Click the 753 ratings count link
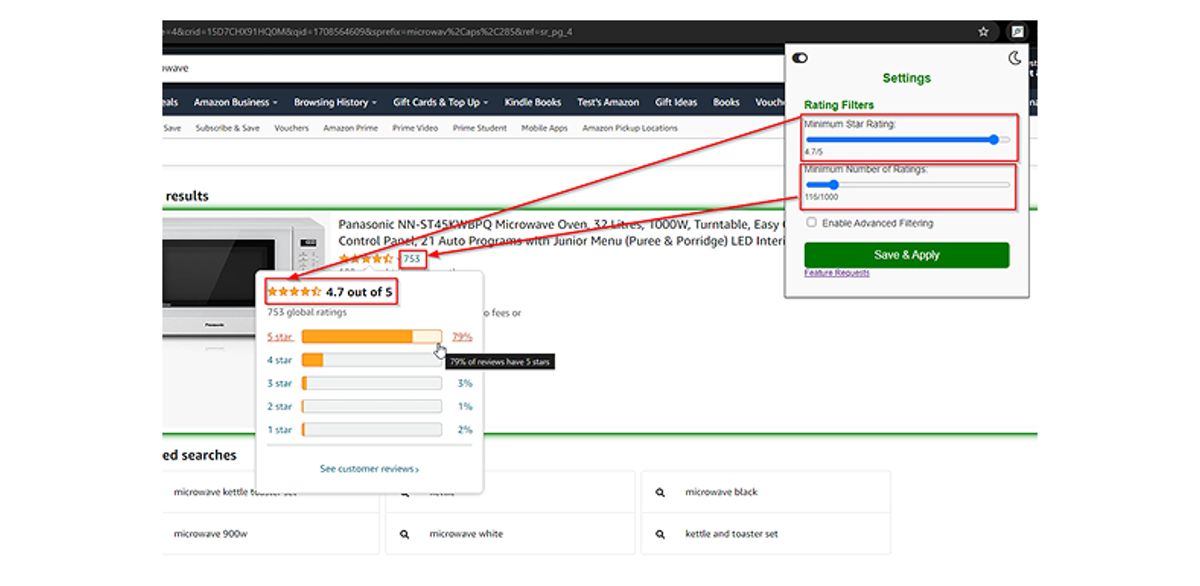 pyautogui.click(x=412, y=259)
